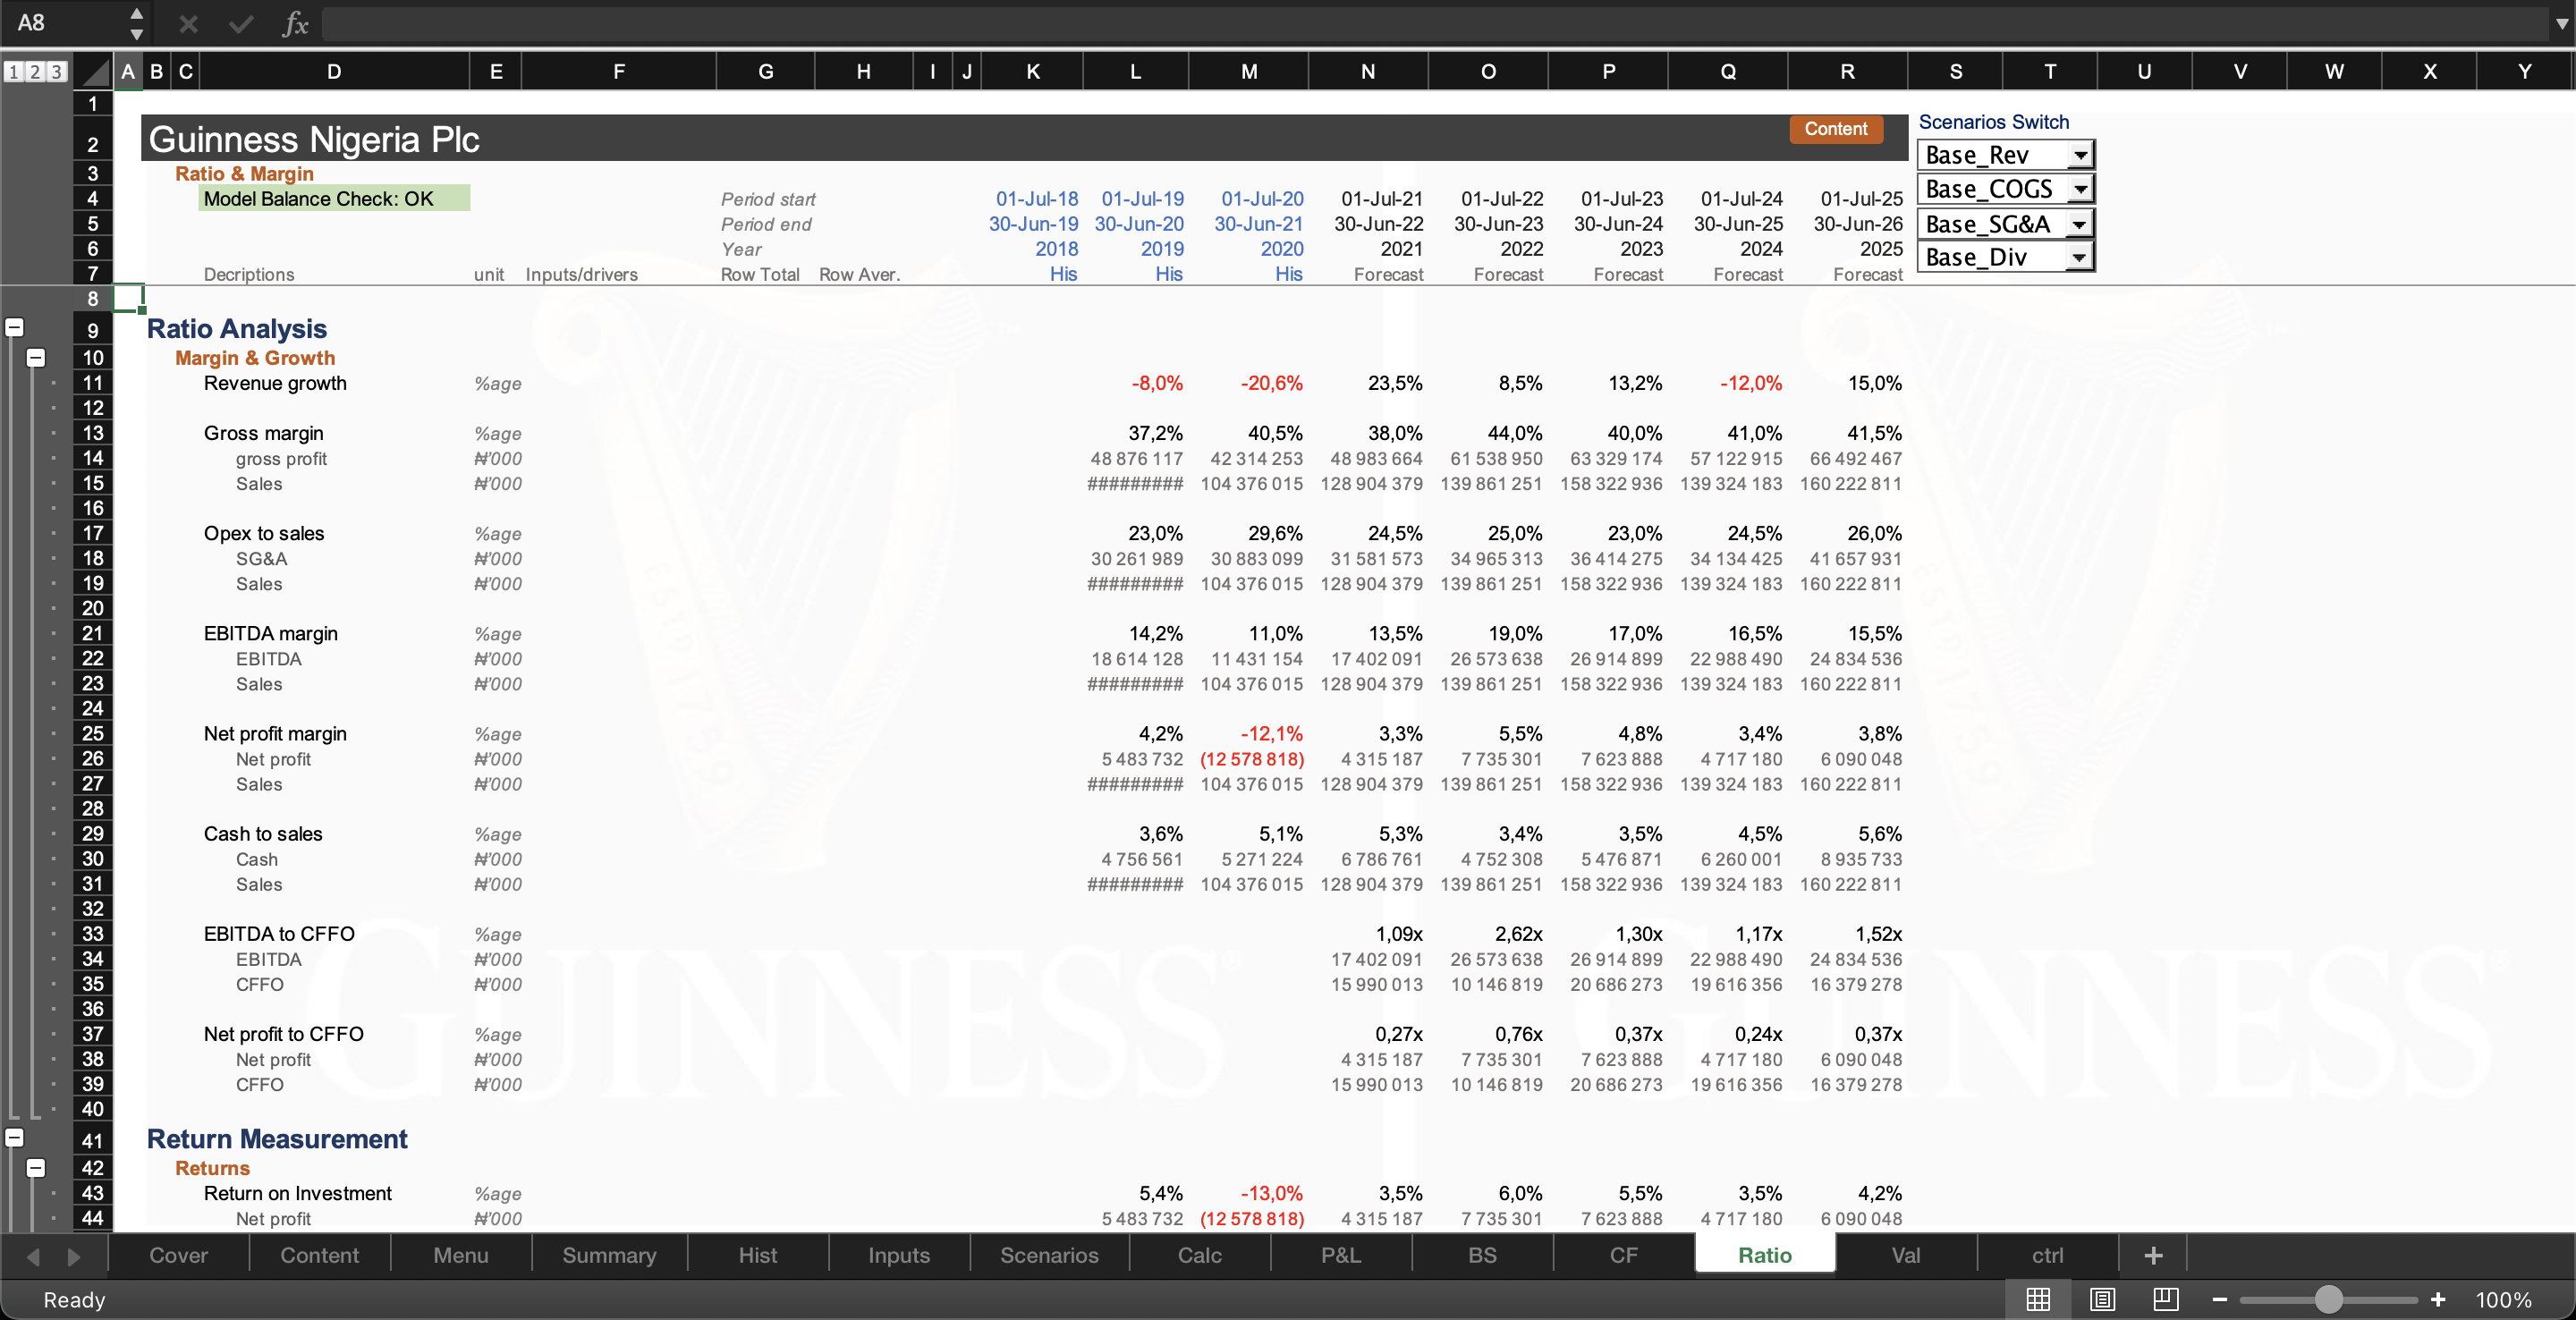Click the Return on Investment label
The image size is (2576, 1320).
pos(297,1193)
